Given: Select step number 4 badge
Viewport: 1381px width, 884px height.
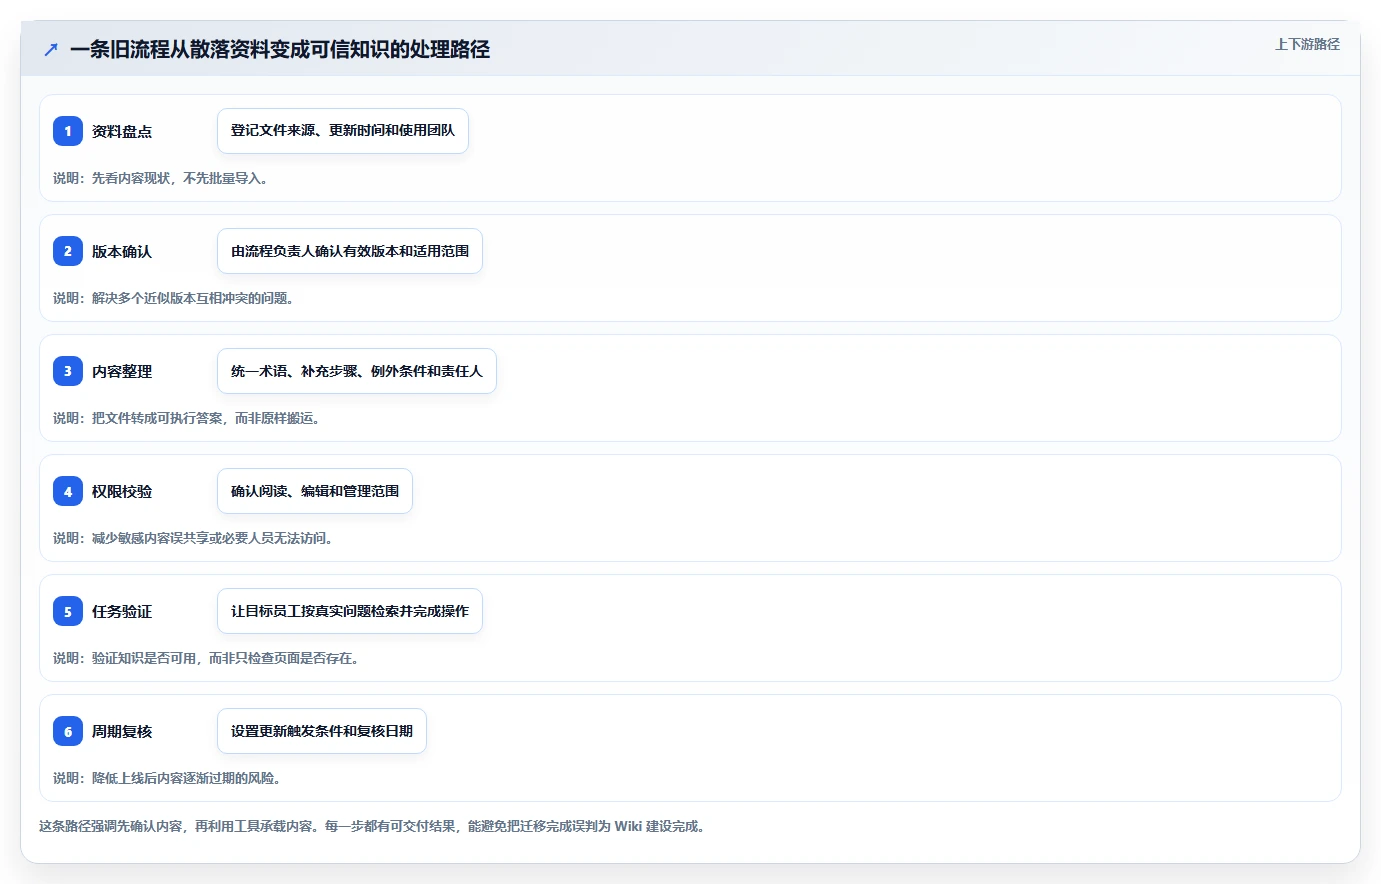Looking at the screenshot, I should point(68,491).
